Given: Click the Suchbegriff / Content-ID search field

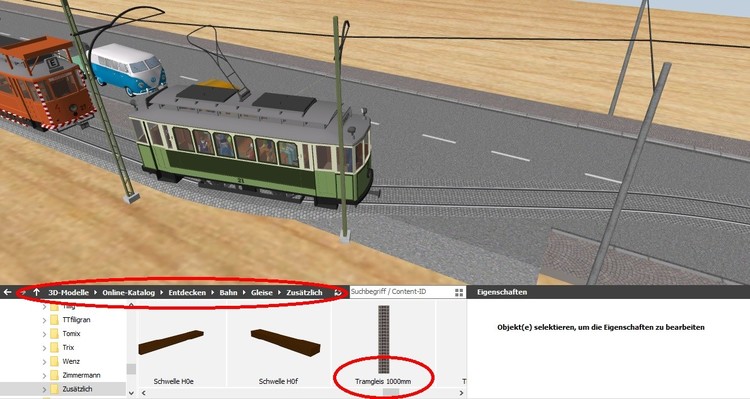Looking at the screenshot, I should pos(401,292).
